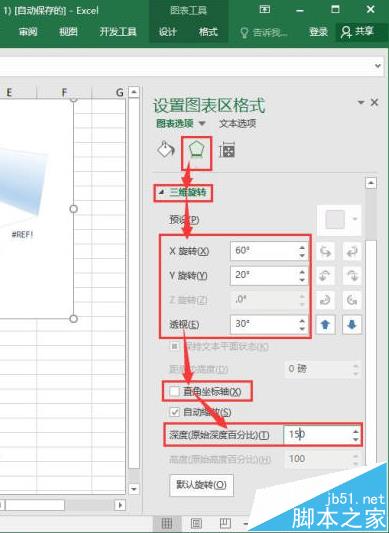Screen dimensions: 389x533
Task: Collapse the 三维旋转 section
Action: (x=162, y=193)
